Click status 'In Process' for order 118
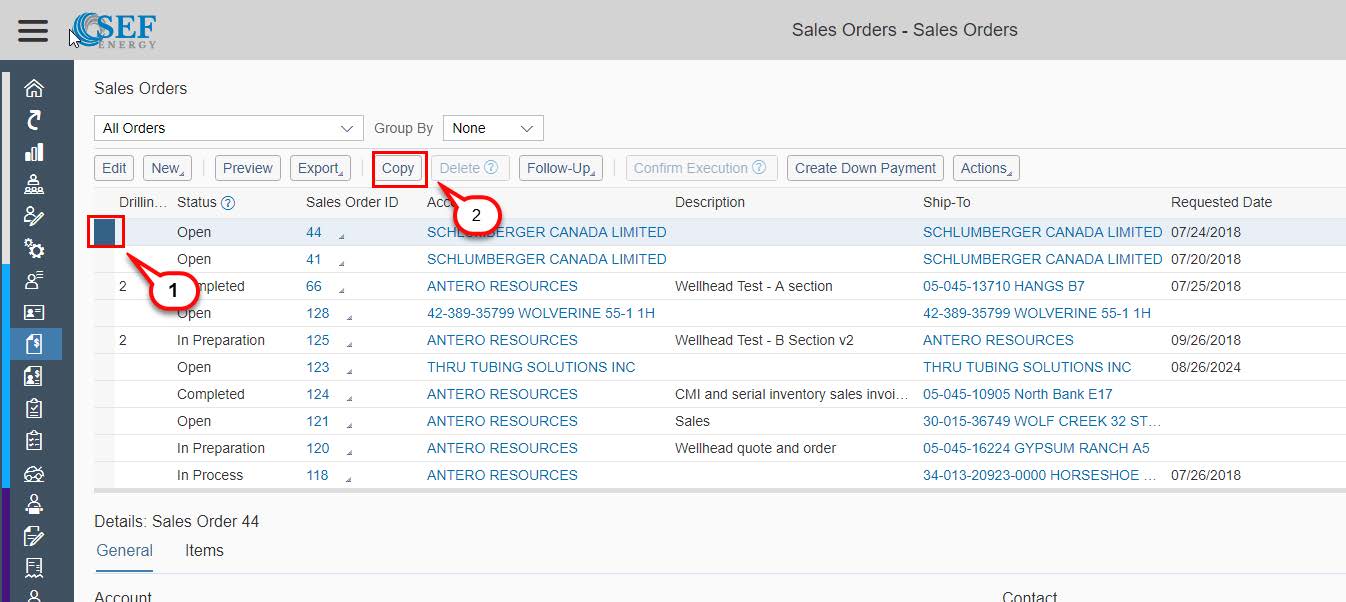This screenshot has width=1346, height=602. coord(210,475)
